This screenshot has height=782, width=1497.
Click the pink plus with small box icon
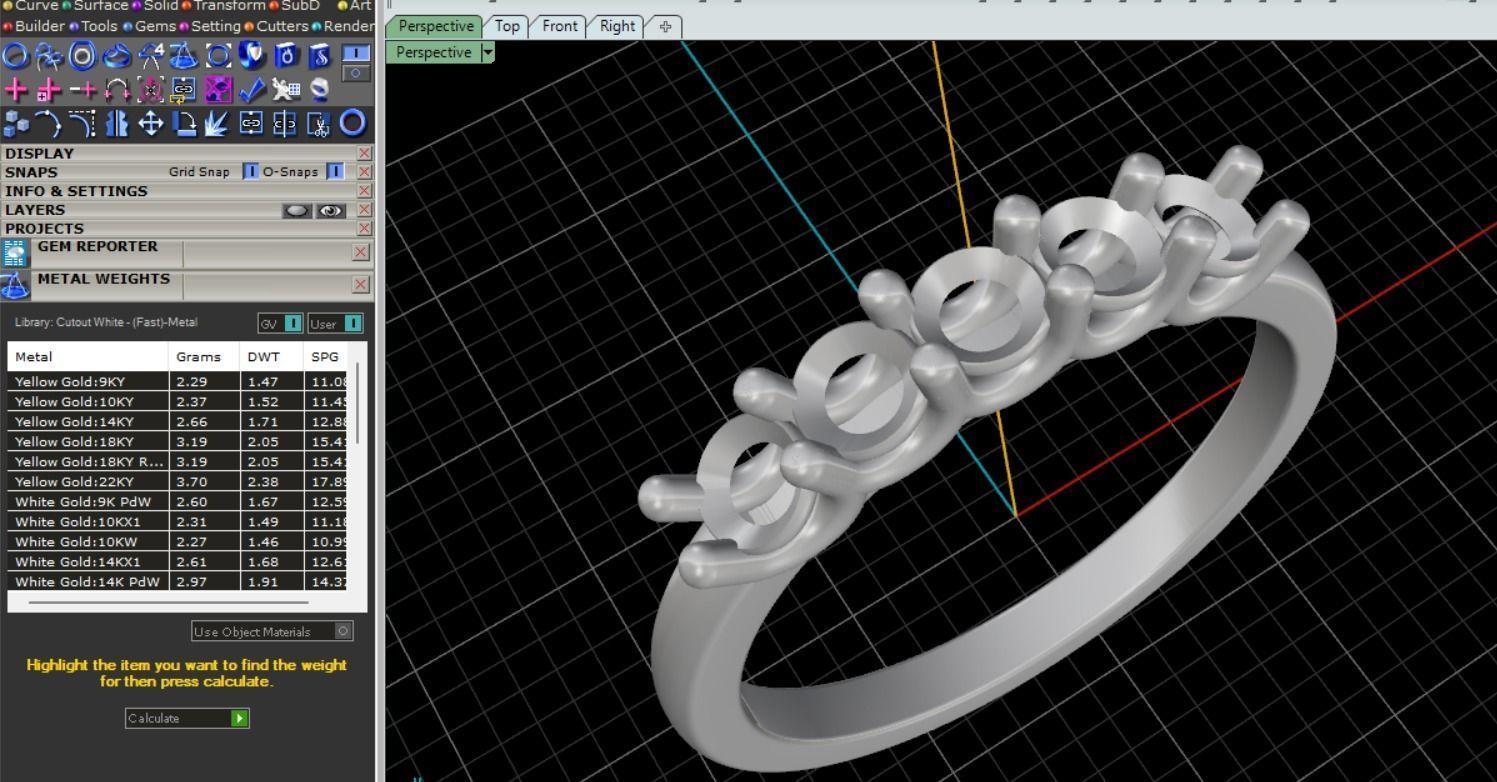[48, 90]
